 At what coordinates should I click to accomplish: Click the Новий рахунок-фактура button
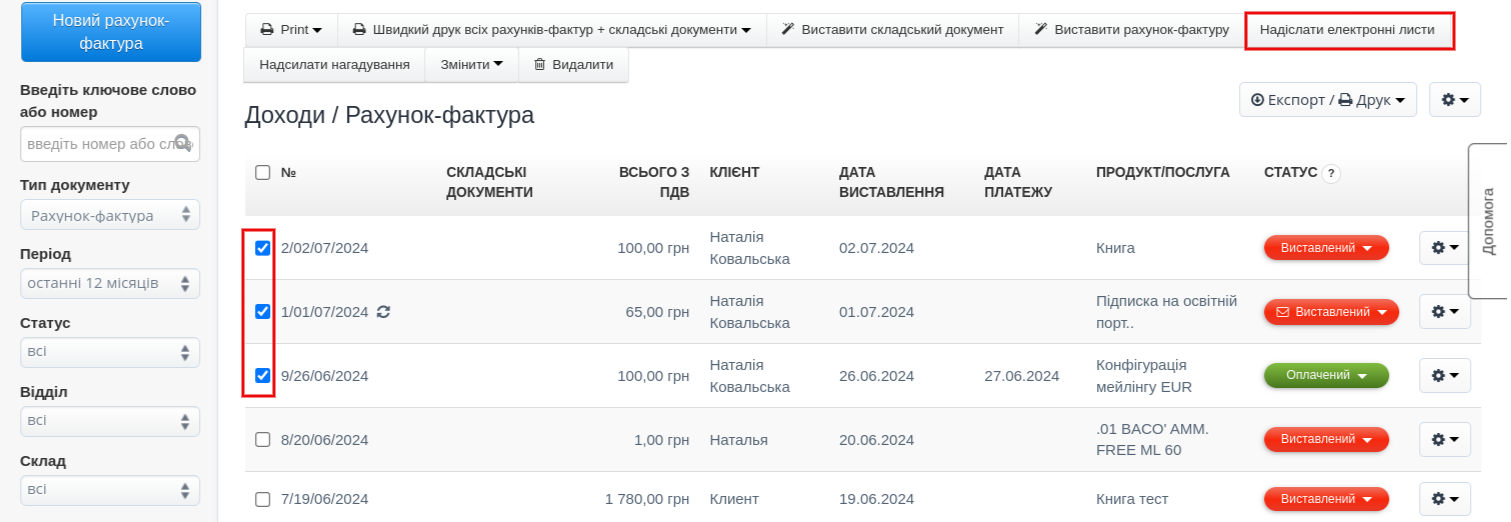pos(111,32)
